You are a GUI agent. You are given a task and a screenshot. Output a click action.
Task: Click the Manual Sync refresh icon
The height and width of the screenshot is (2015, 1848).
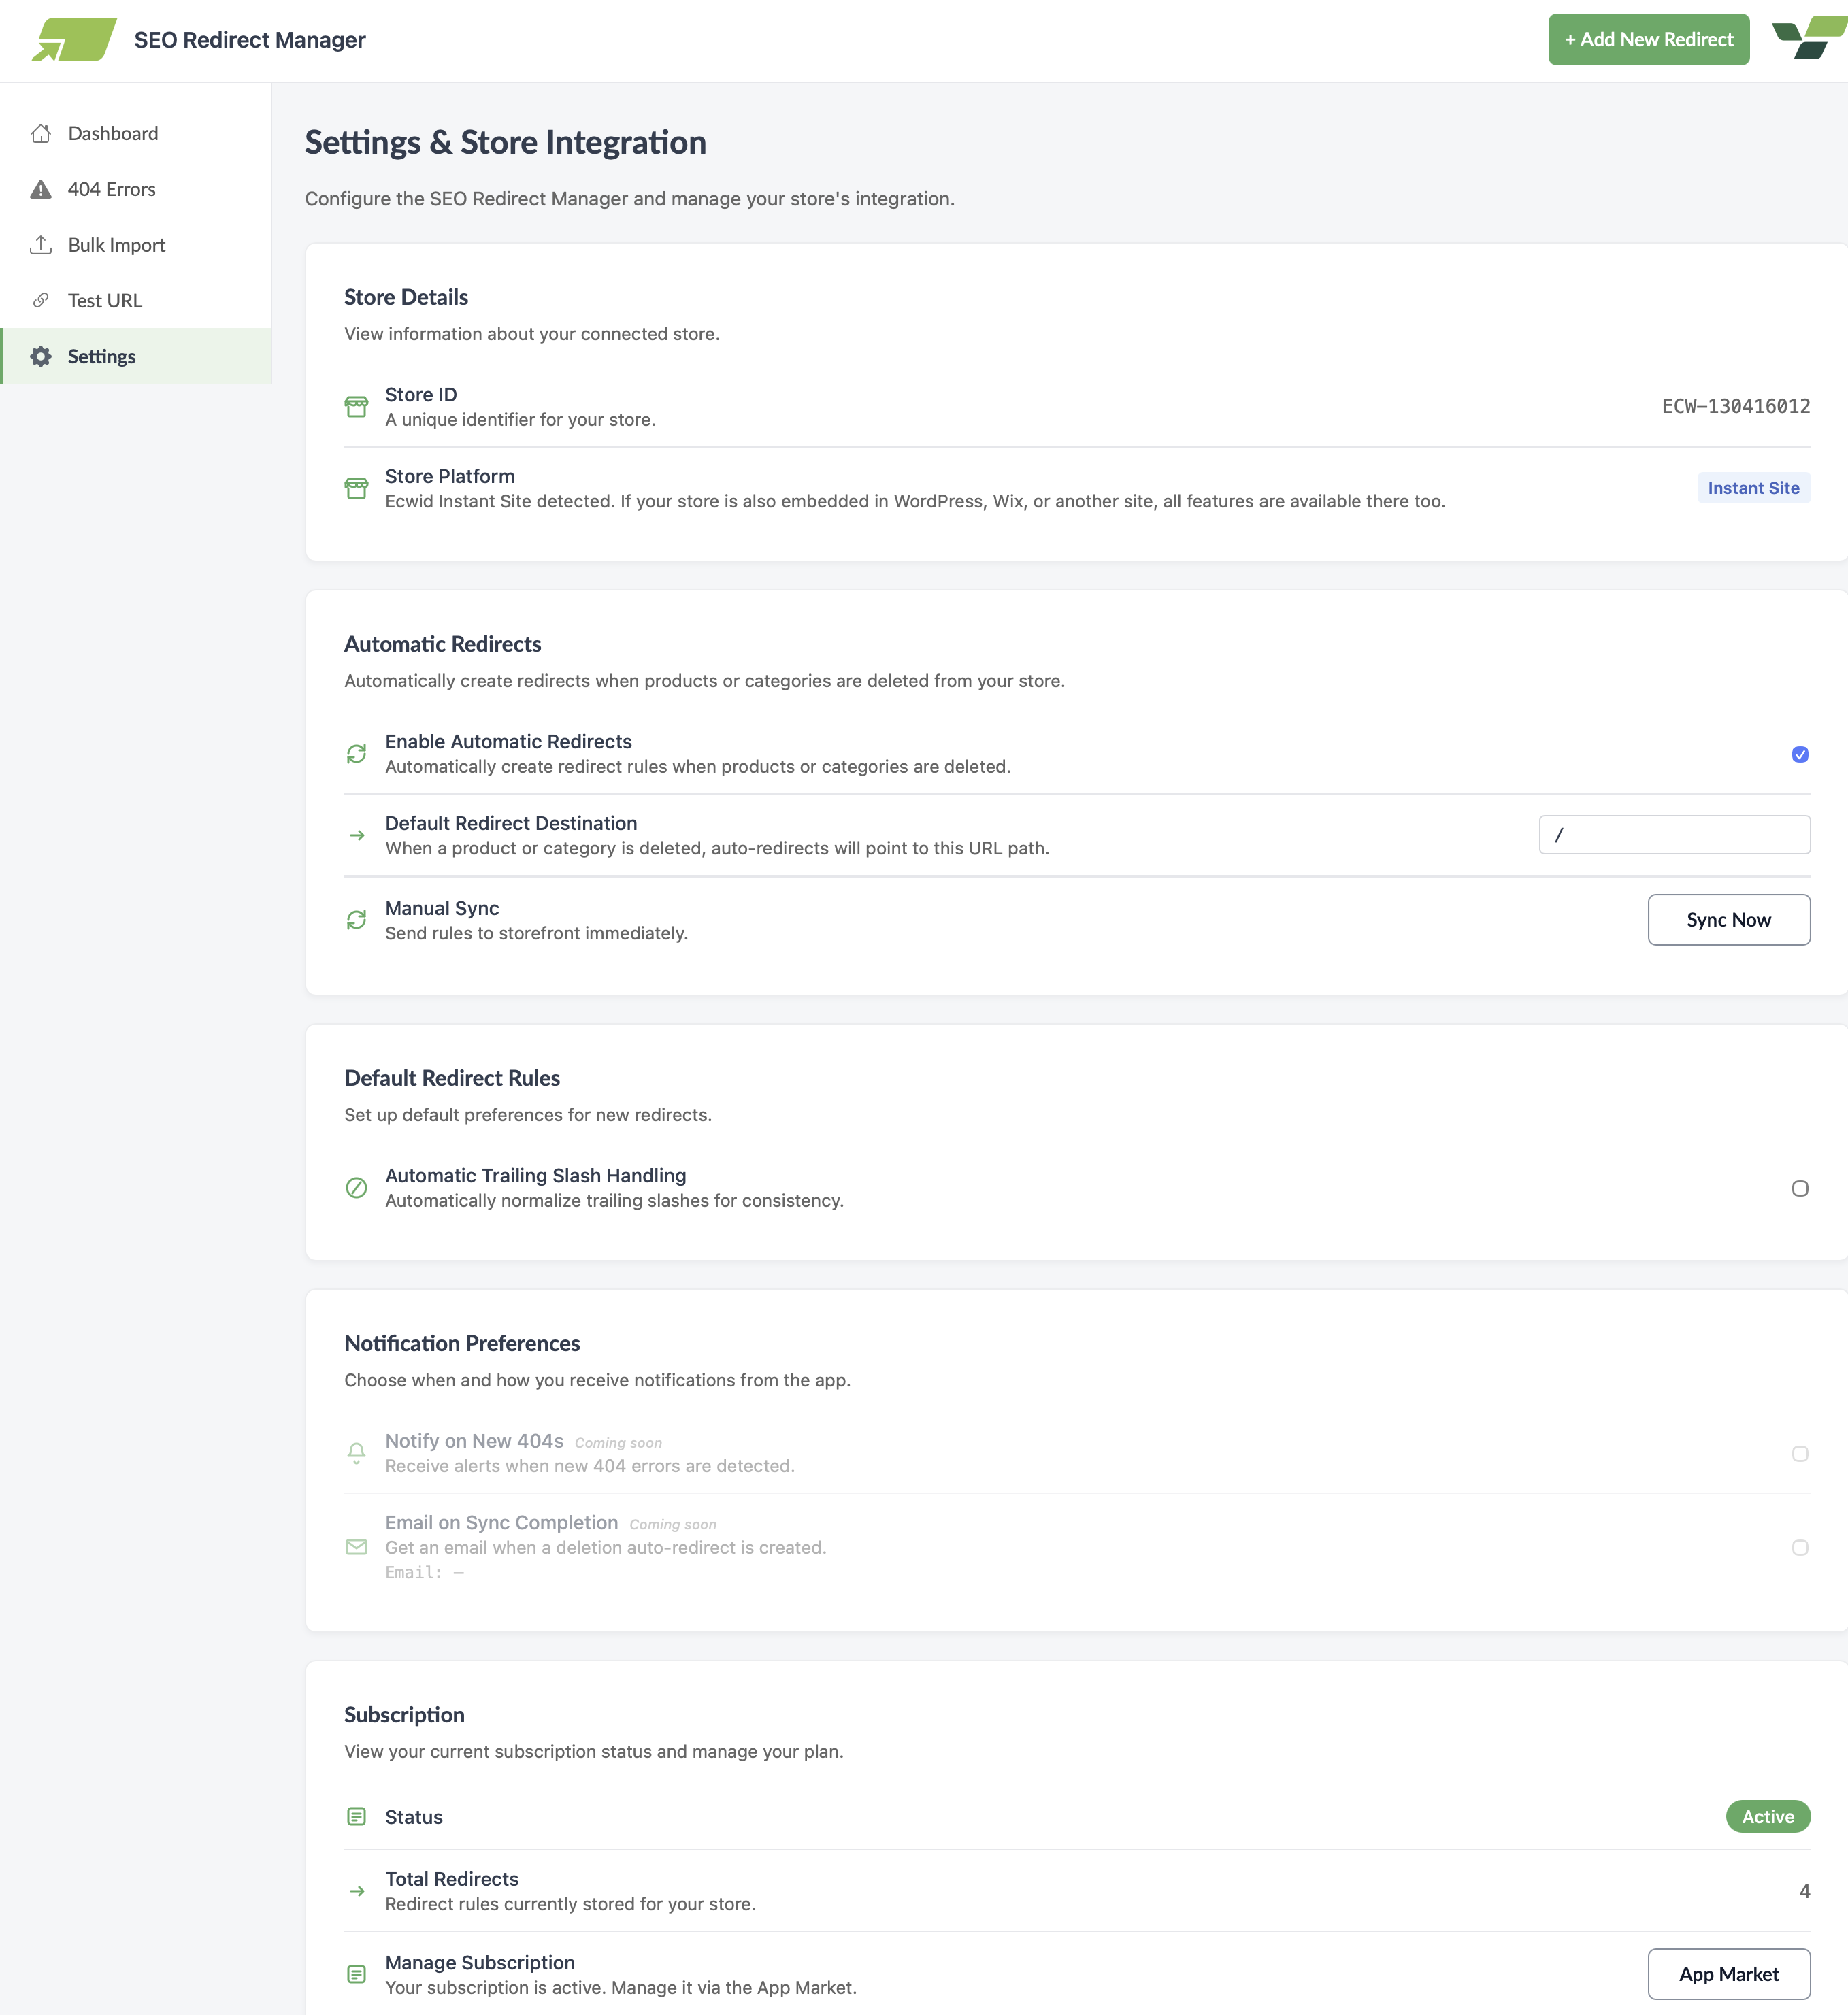(x=356, y=920)
